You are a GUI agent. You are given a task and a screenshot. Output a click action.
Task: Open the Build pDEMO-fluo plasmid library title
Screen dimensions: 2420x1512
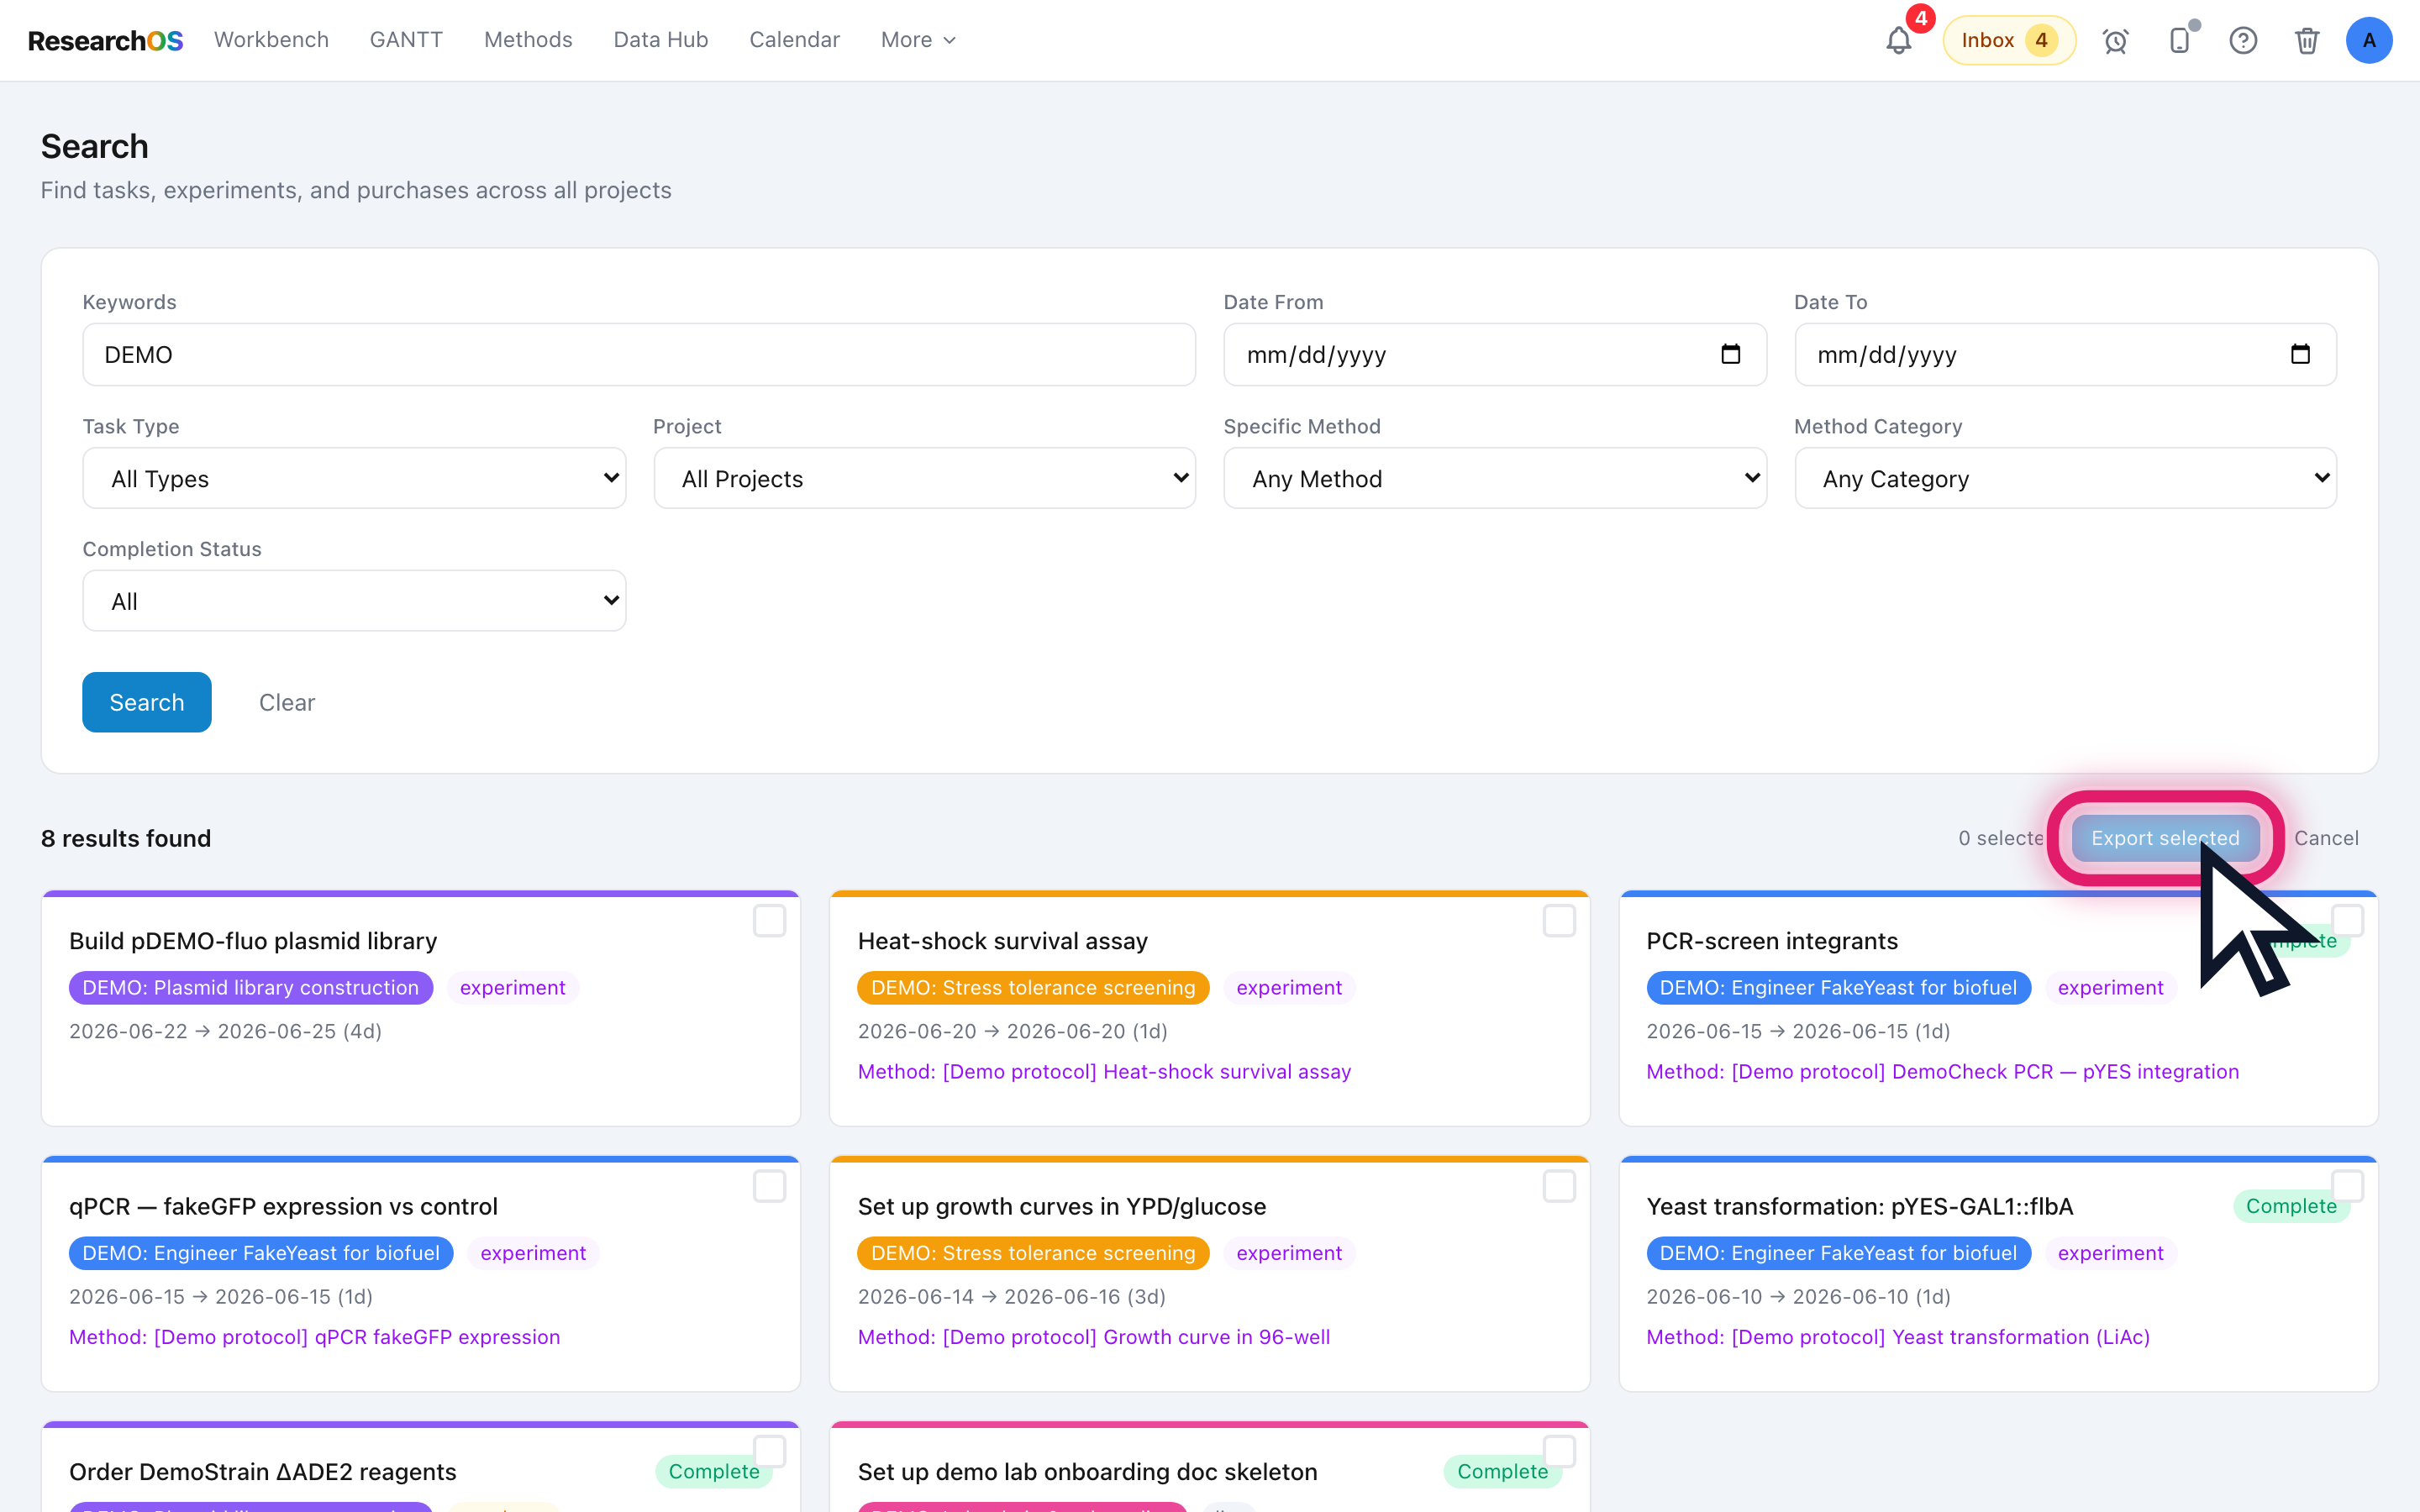253,941
